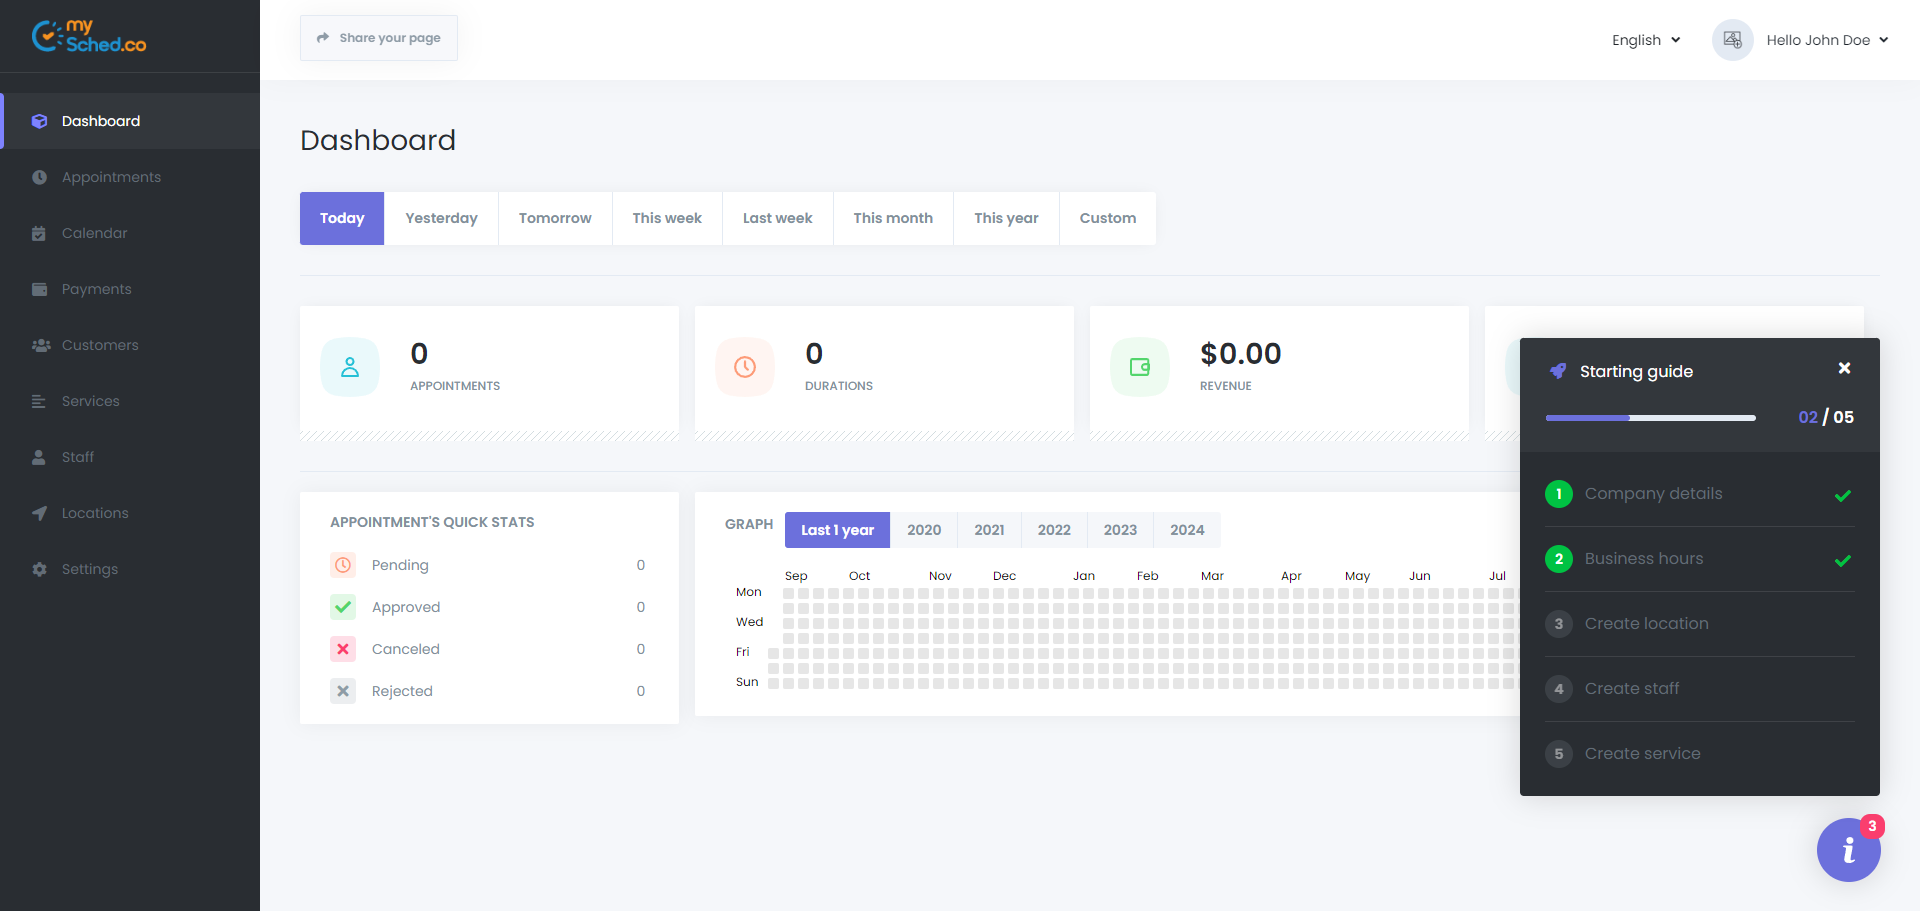
Task: Select the Calendar icon in sidebar
Action: 39,233
